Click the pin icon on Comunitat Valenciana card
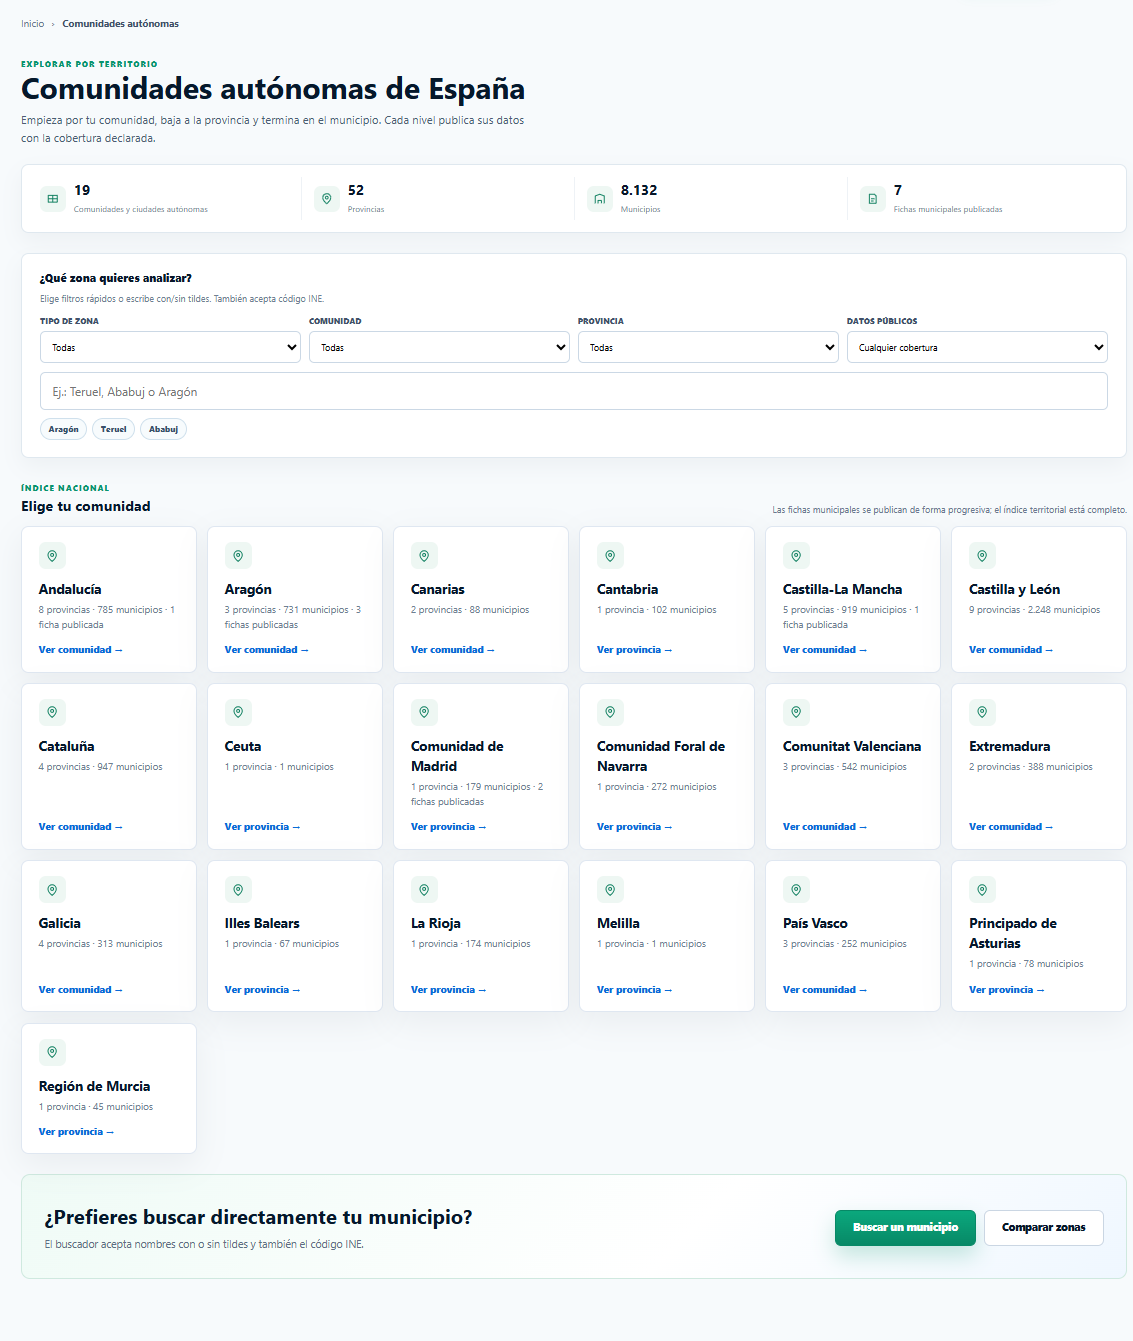Viewport: 1133px width, 1341px height. 796,713
